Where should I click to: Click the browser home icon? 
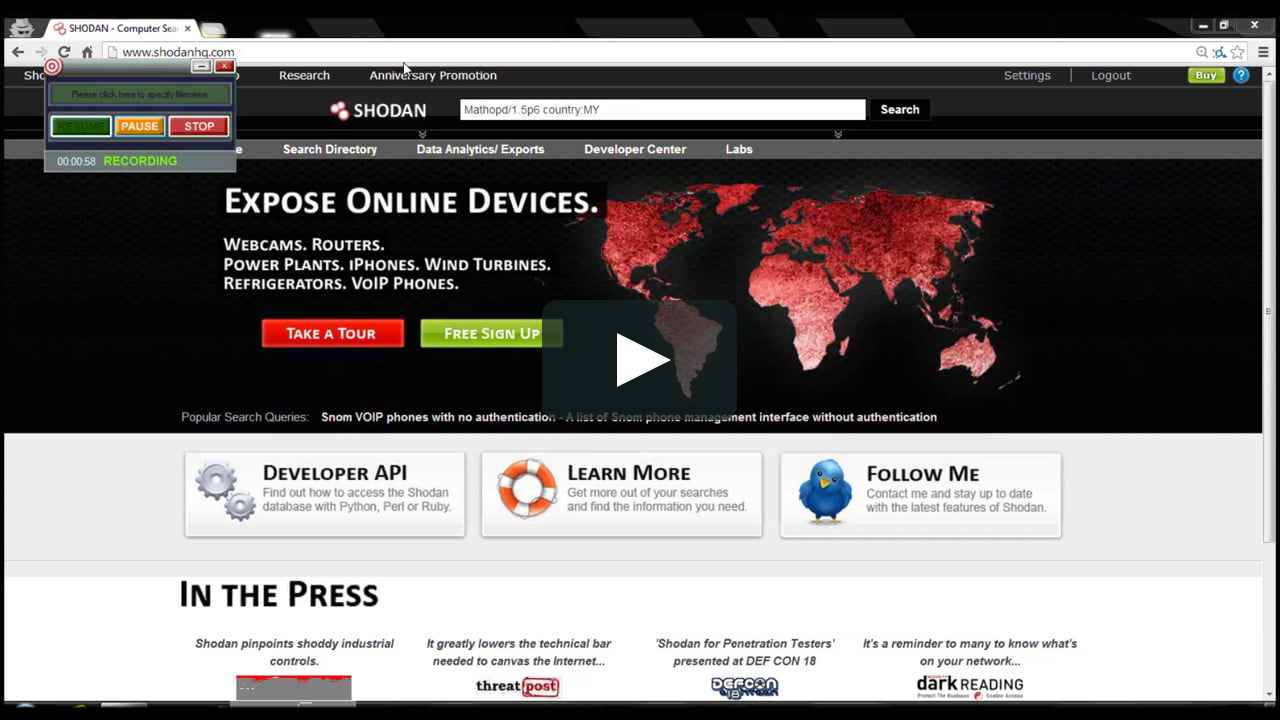coord(87,52)
